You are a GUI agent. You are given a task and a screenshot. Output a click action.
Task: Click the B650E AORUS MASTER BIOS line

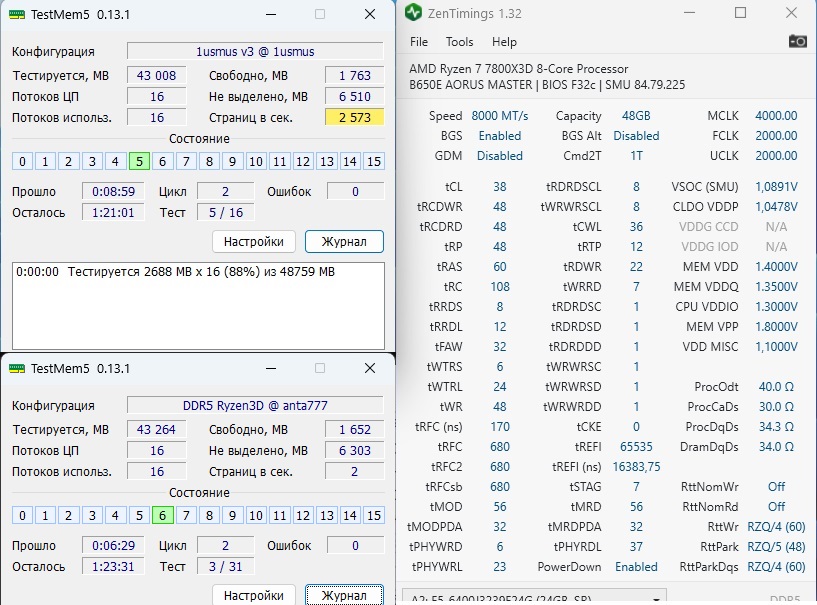[x=547, y=84]
